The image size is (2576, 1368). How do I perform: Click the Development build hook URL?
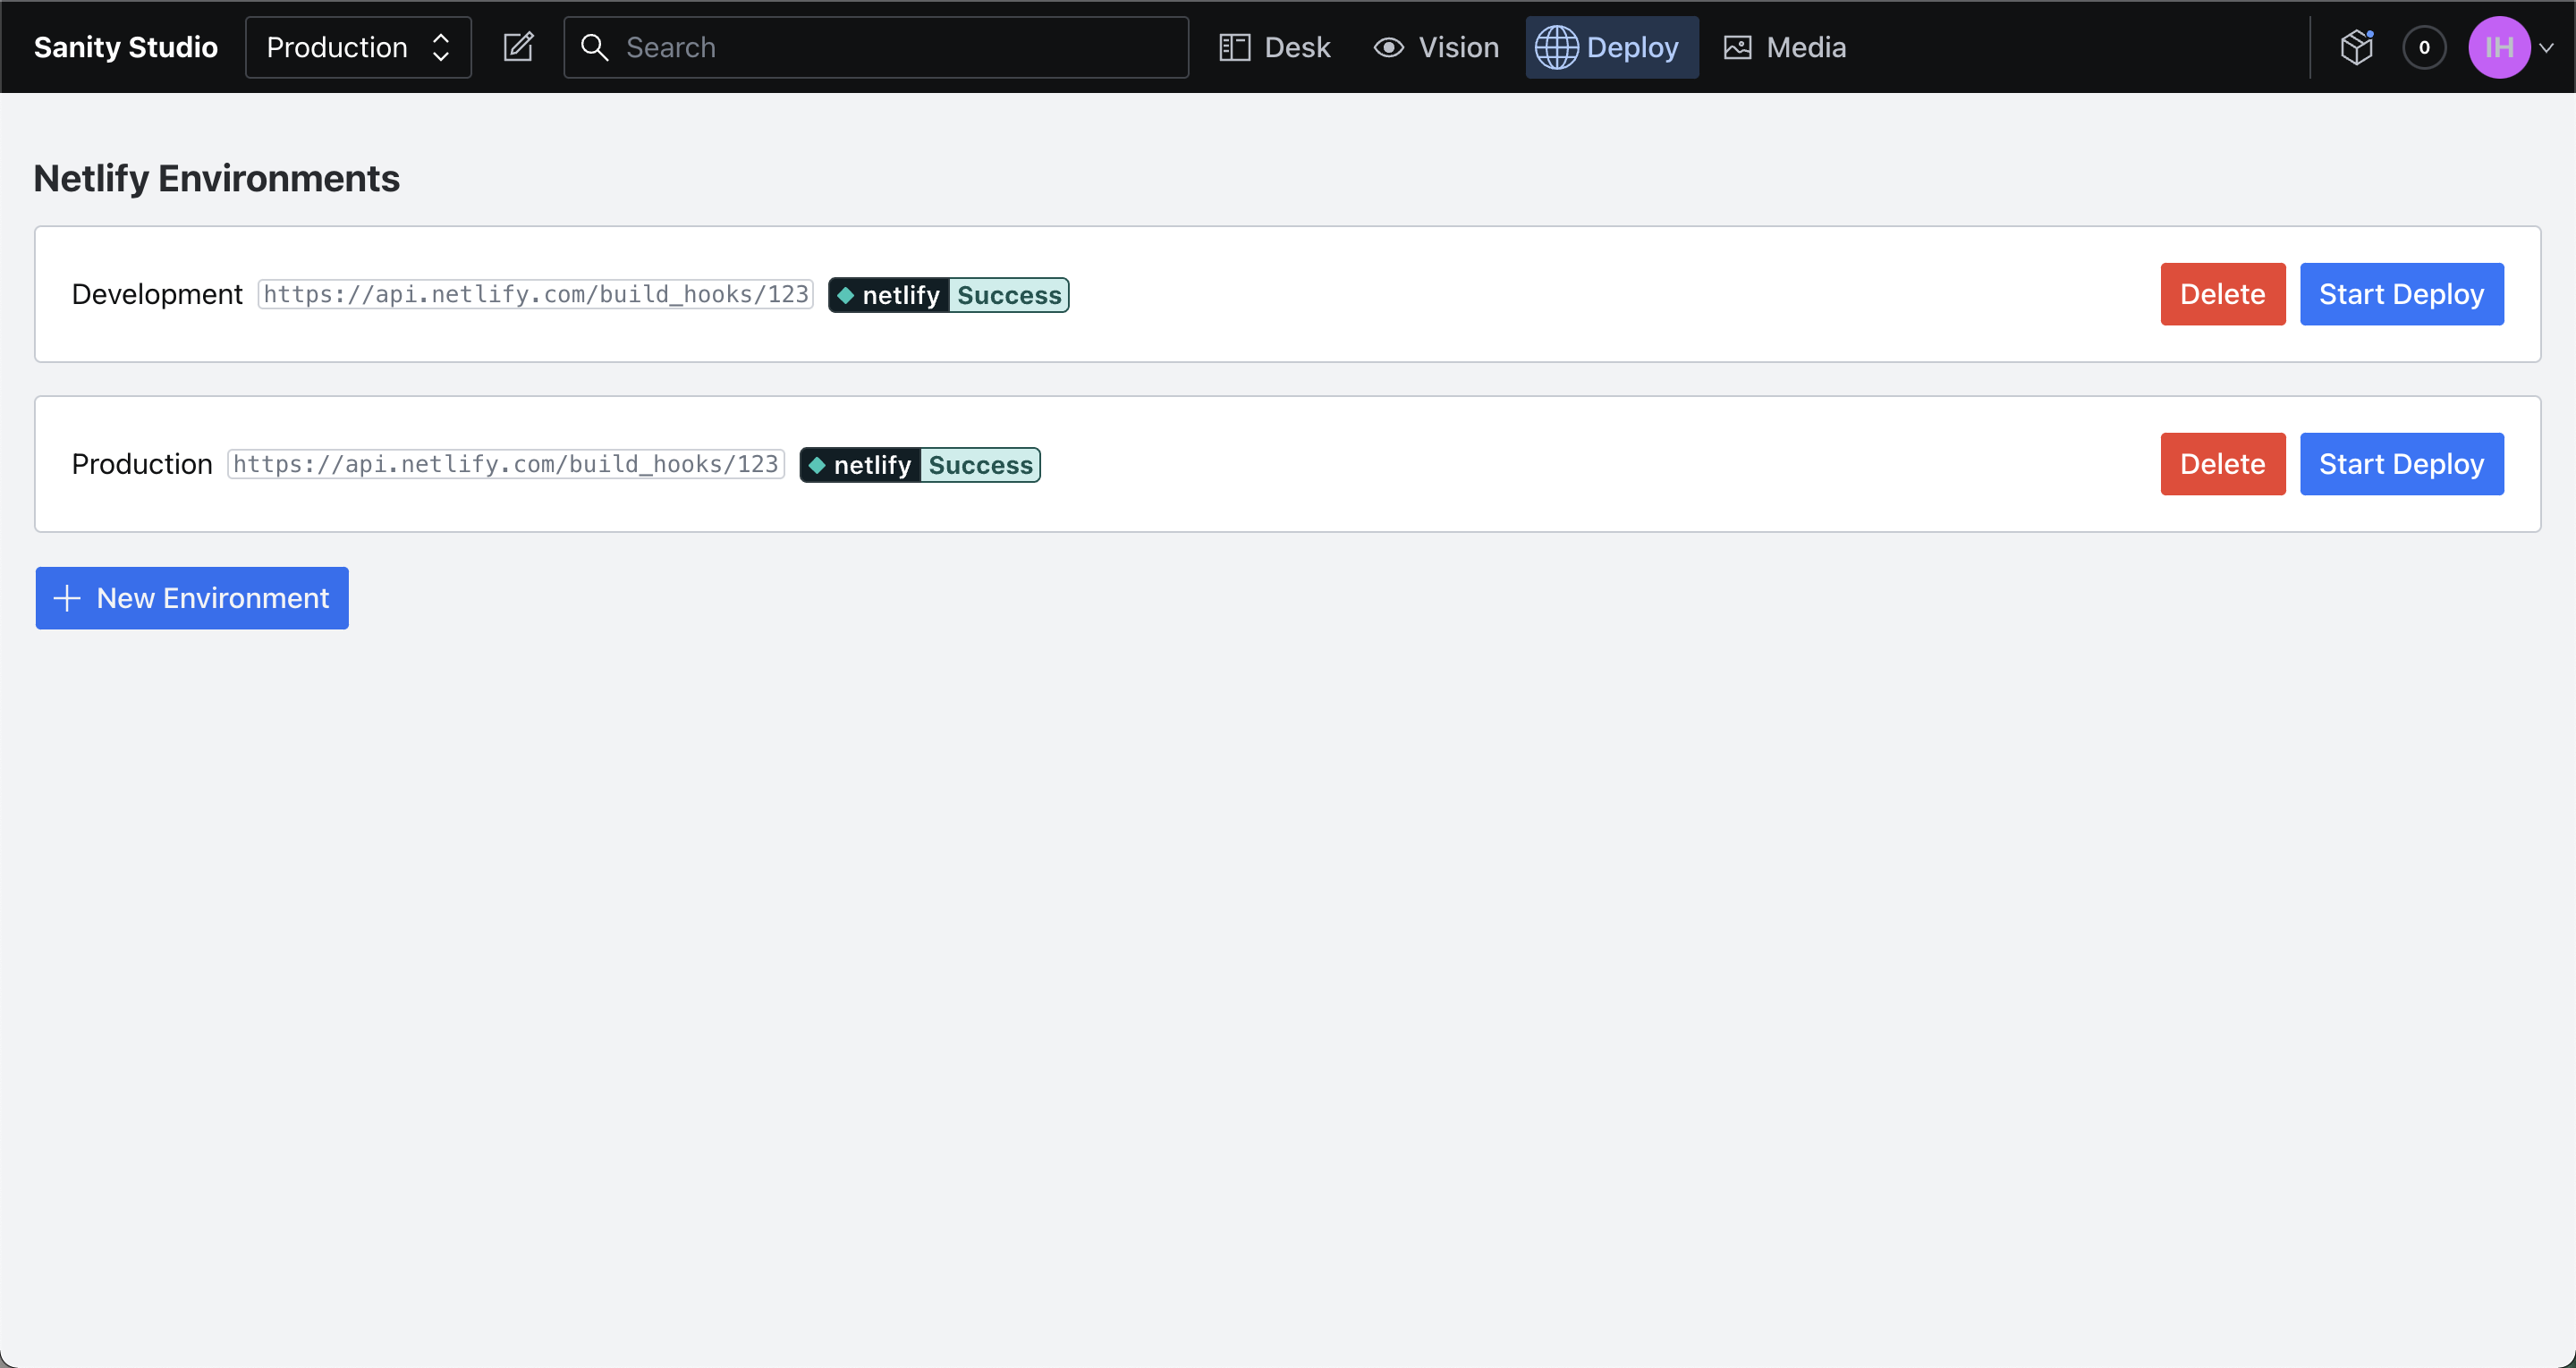pyautogui.click(x=536, y=294)
